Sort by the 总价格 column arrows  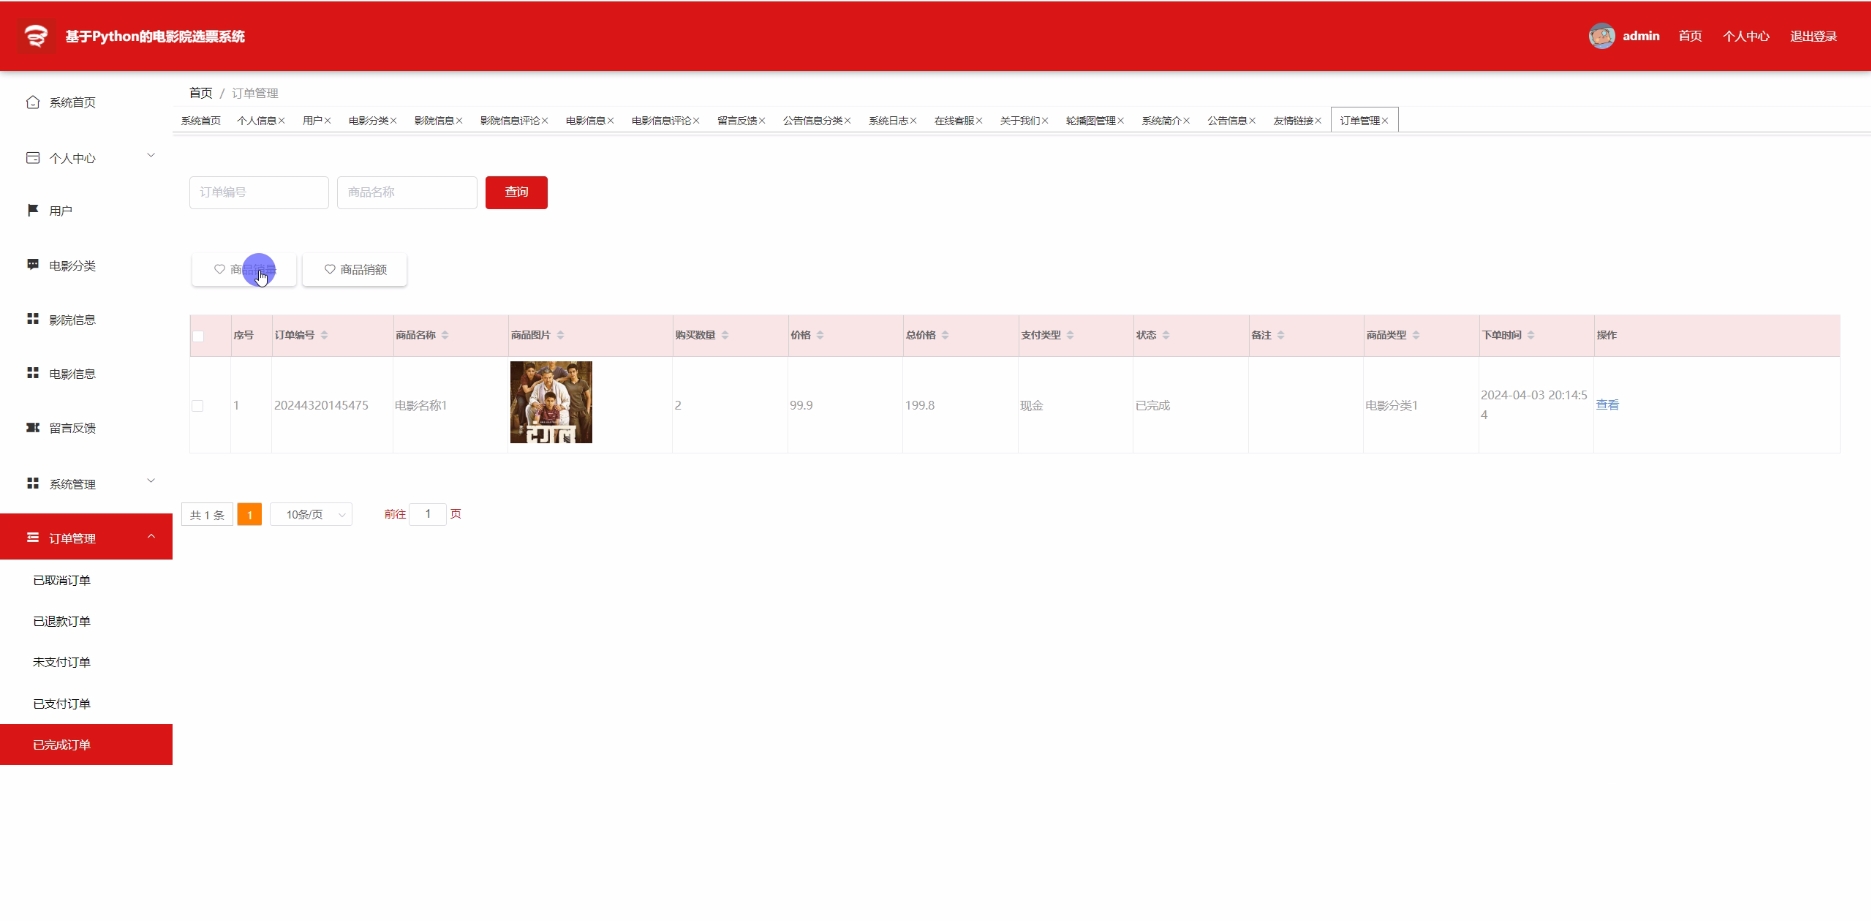point(945,335)
